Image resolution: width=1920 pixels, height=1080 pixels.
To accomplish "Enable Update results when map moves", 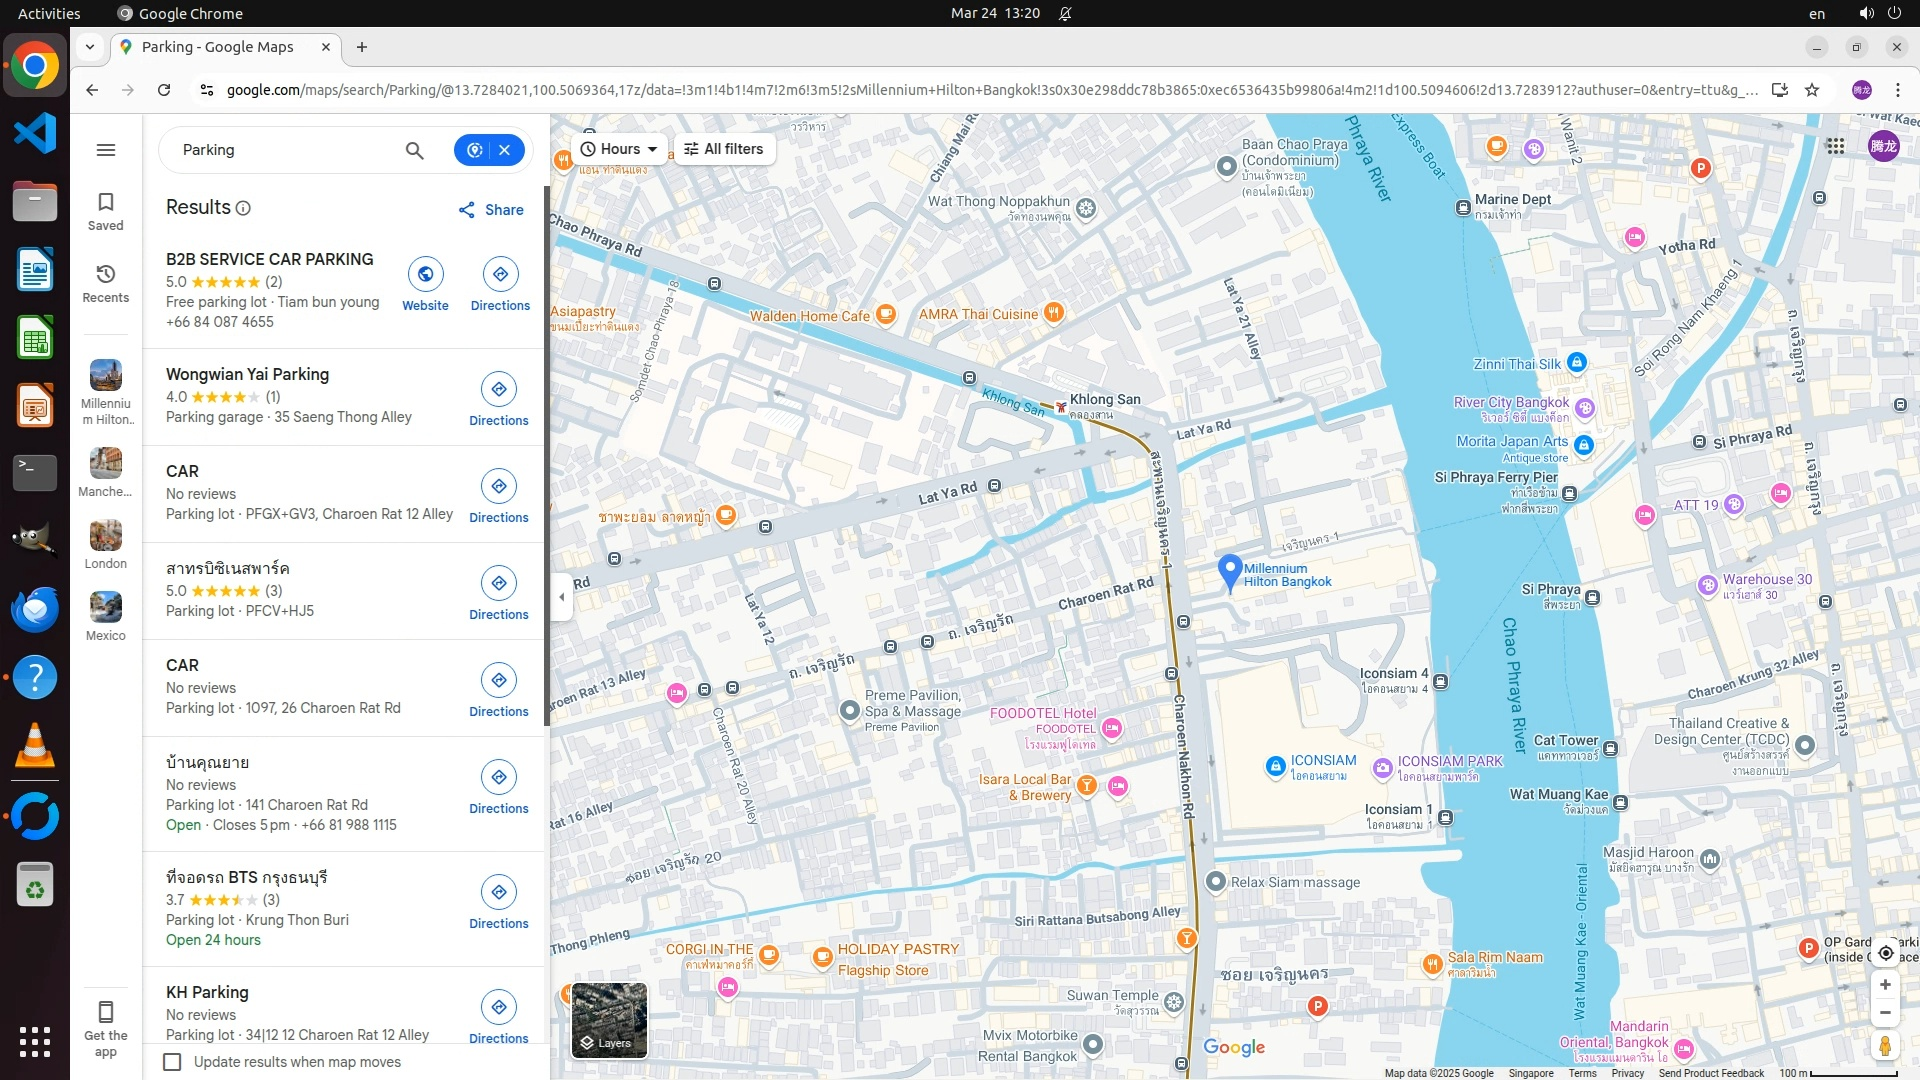I will [x=173, y=1062].
